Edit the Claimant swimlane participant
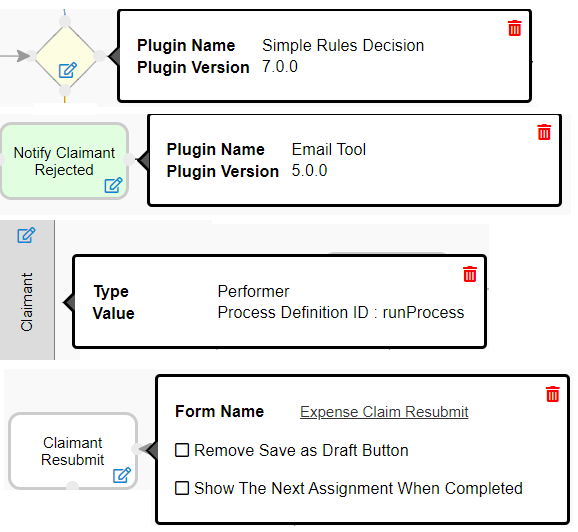The width and height of the screenshot is (578, 532). pos(26,235)
